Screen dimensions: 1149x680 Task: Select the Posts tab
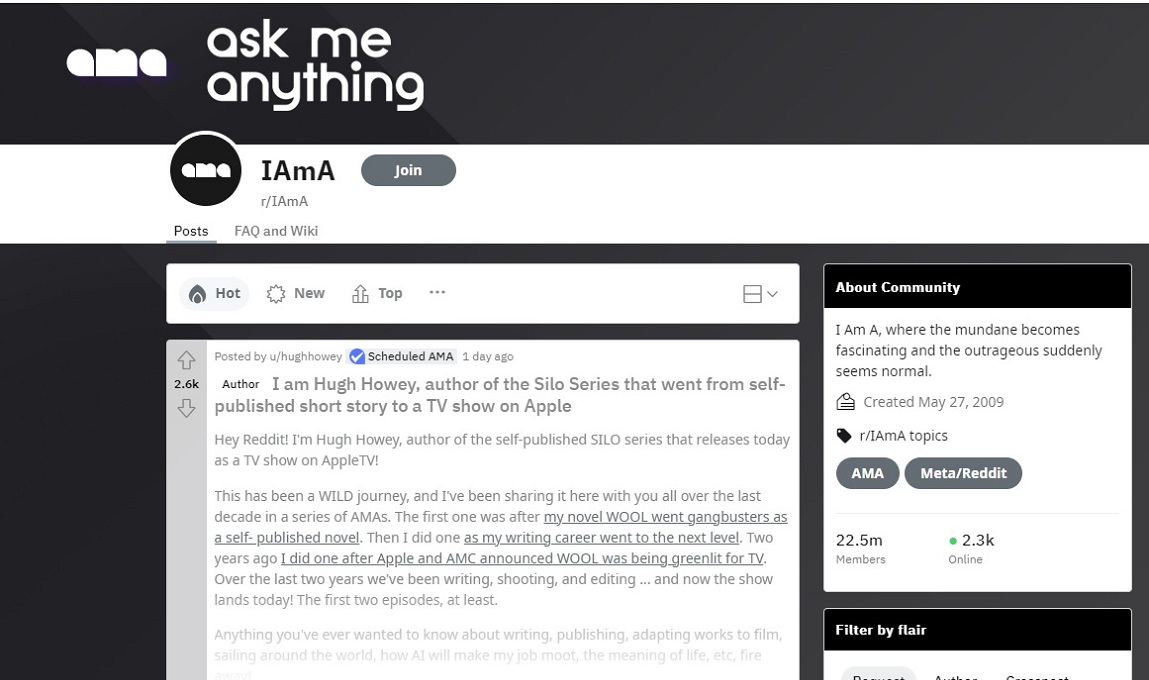tap(190, 231)
